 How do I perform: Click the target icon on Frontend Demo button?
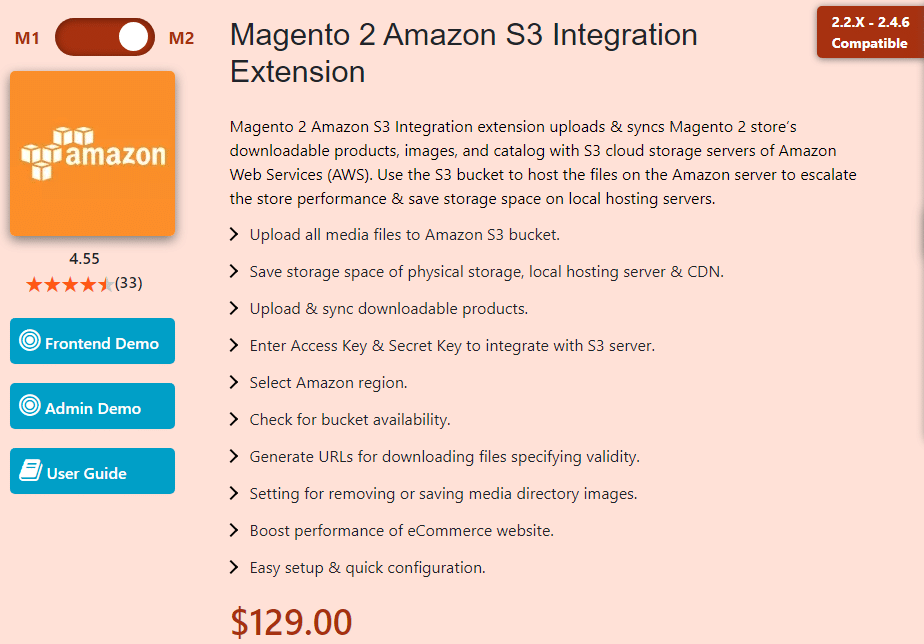coord(28,341)
